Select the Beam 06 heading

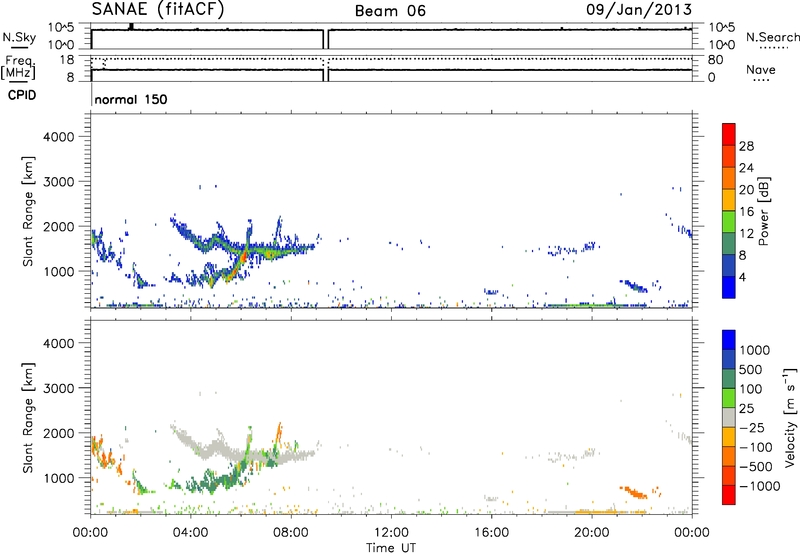390,11
